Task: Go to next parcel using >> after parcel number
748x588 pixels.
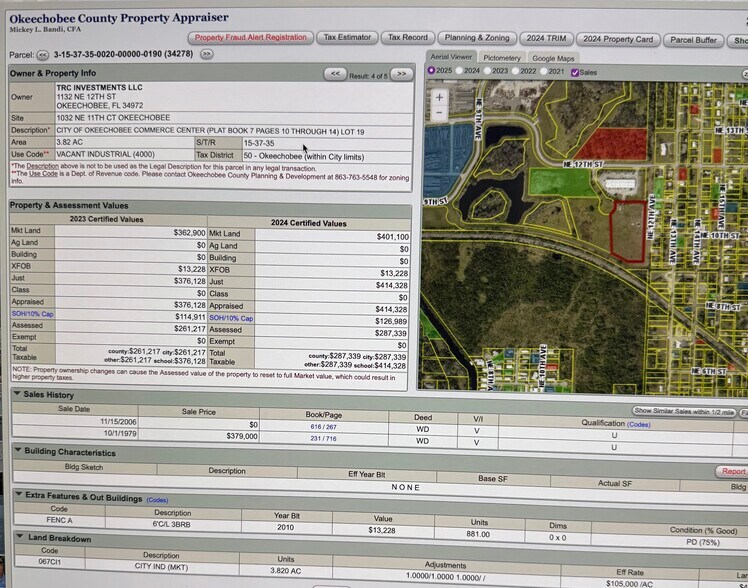Action: (206, 54)
